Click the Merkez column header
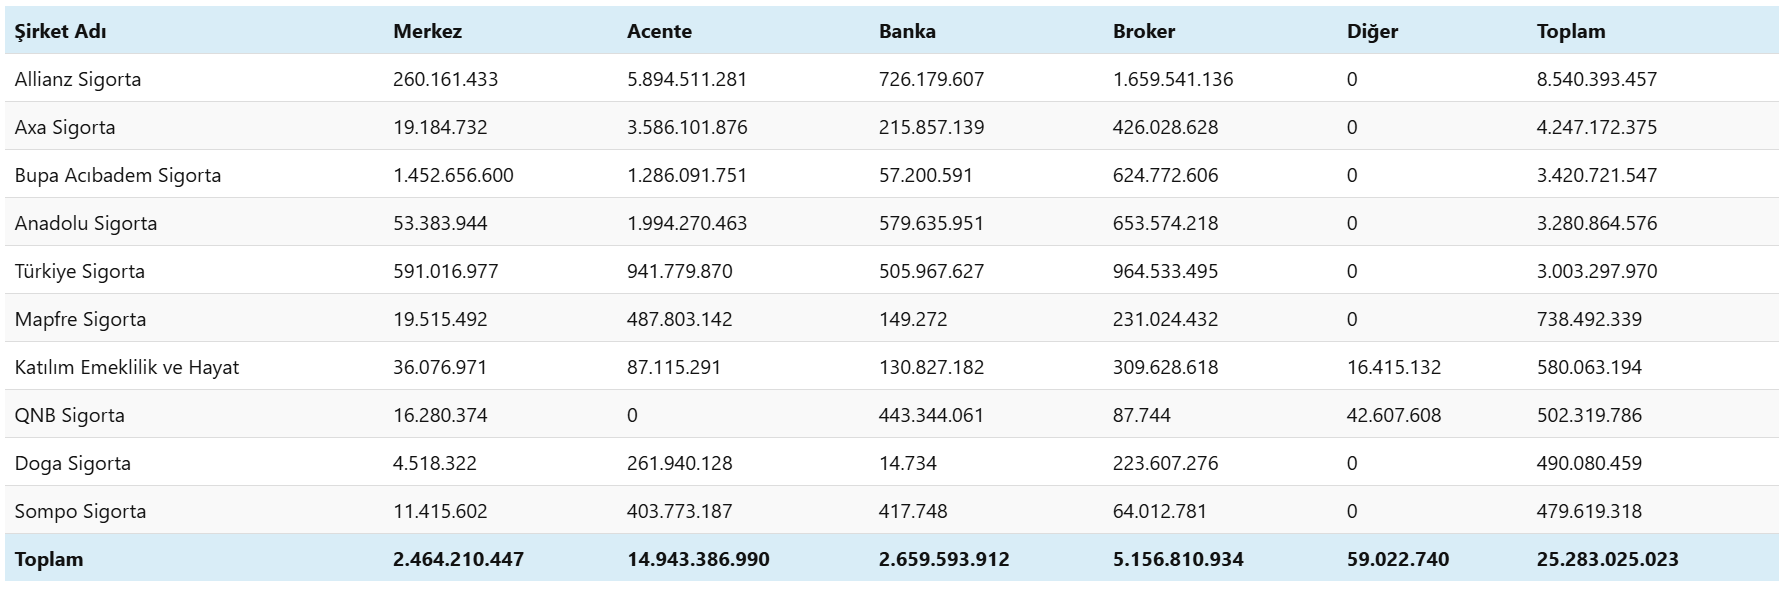This screenshot has width=1785, height=591. click(427, 31)
